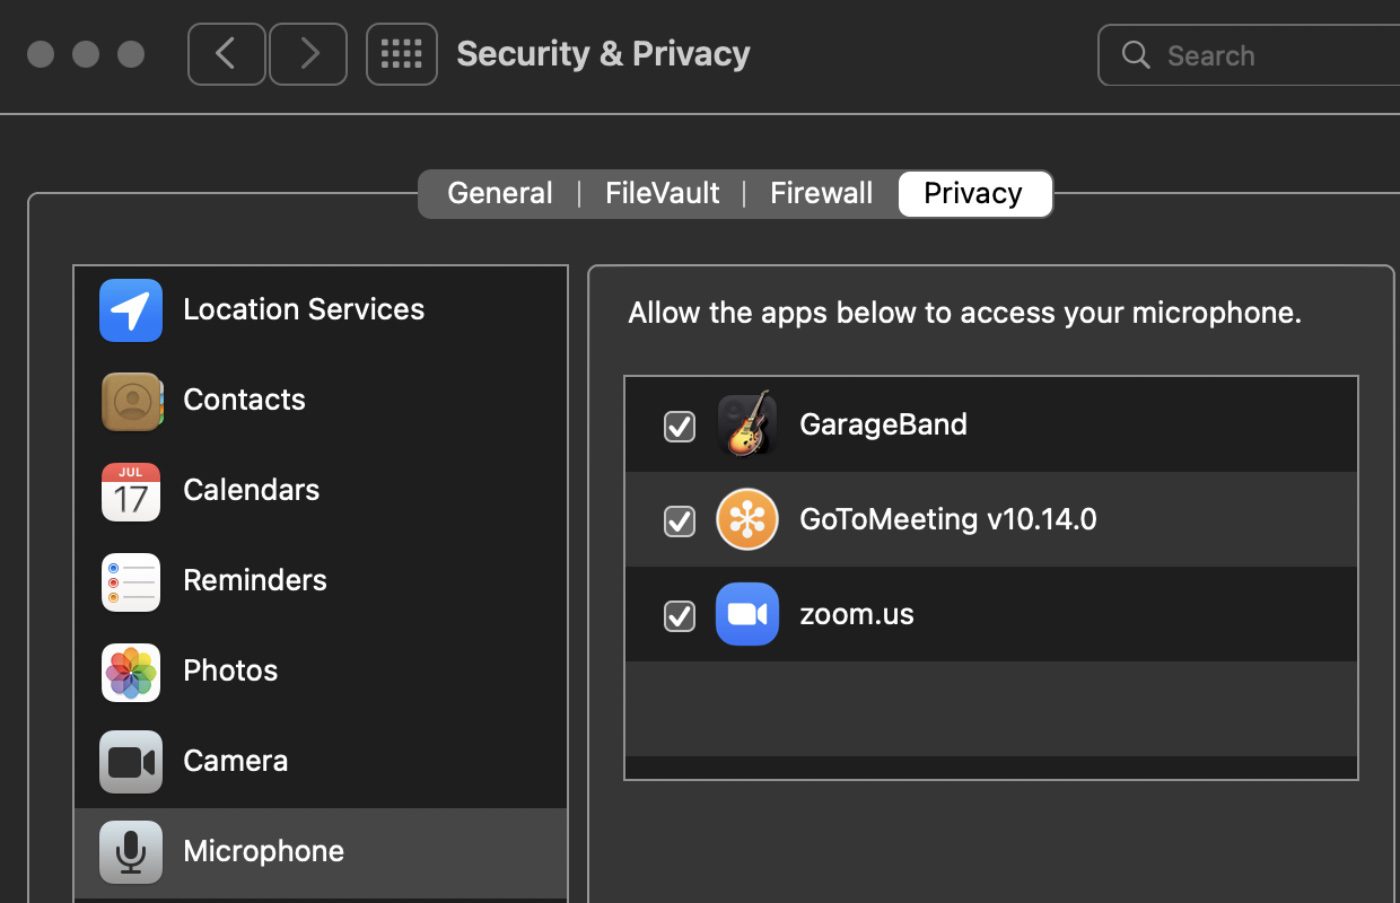Go forward with the right chevron button
Viewport: 1400px width, 903px height.
[309, 54]
